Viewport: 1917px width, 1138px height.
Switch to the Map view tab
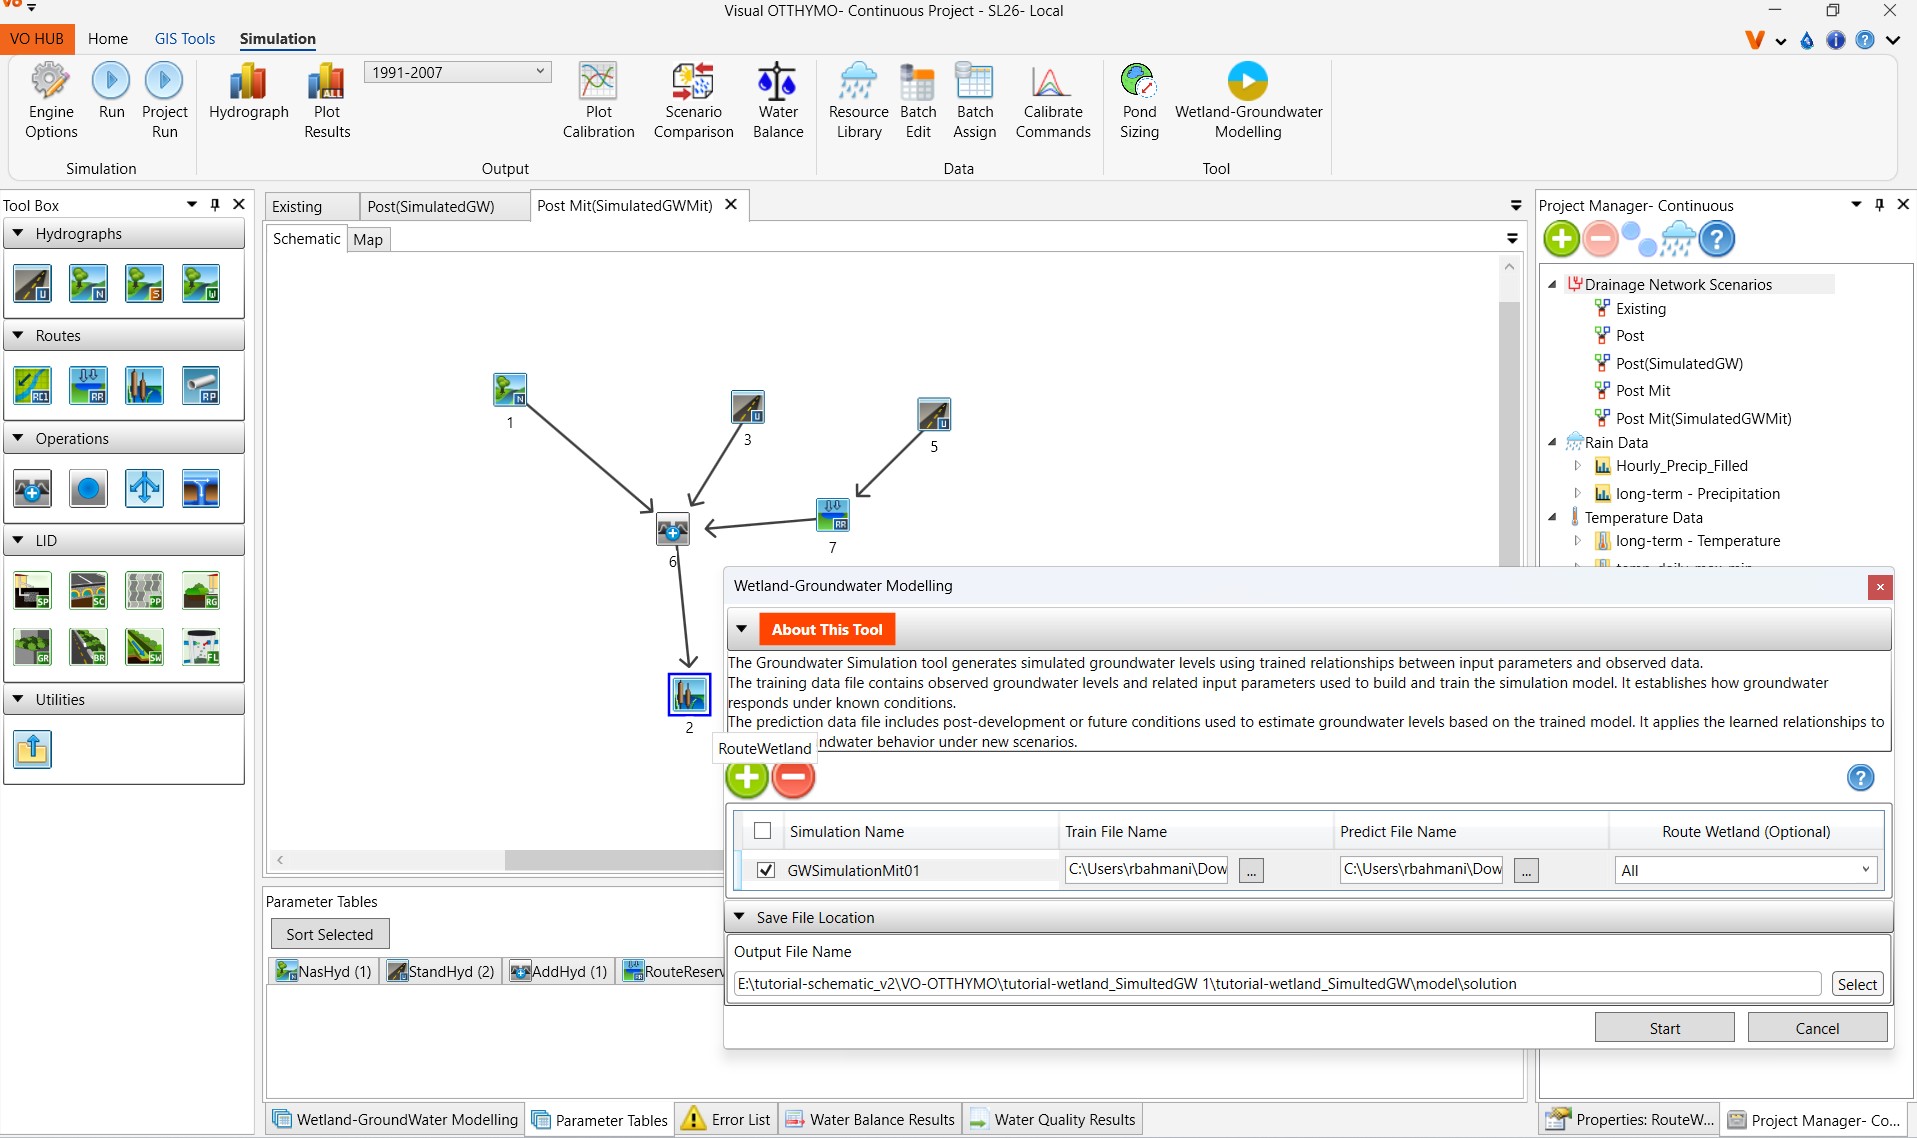pyautogui.click(x=368, y=239)
